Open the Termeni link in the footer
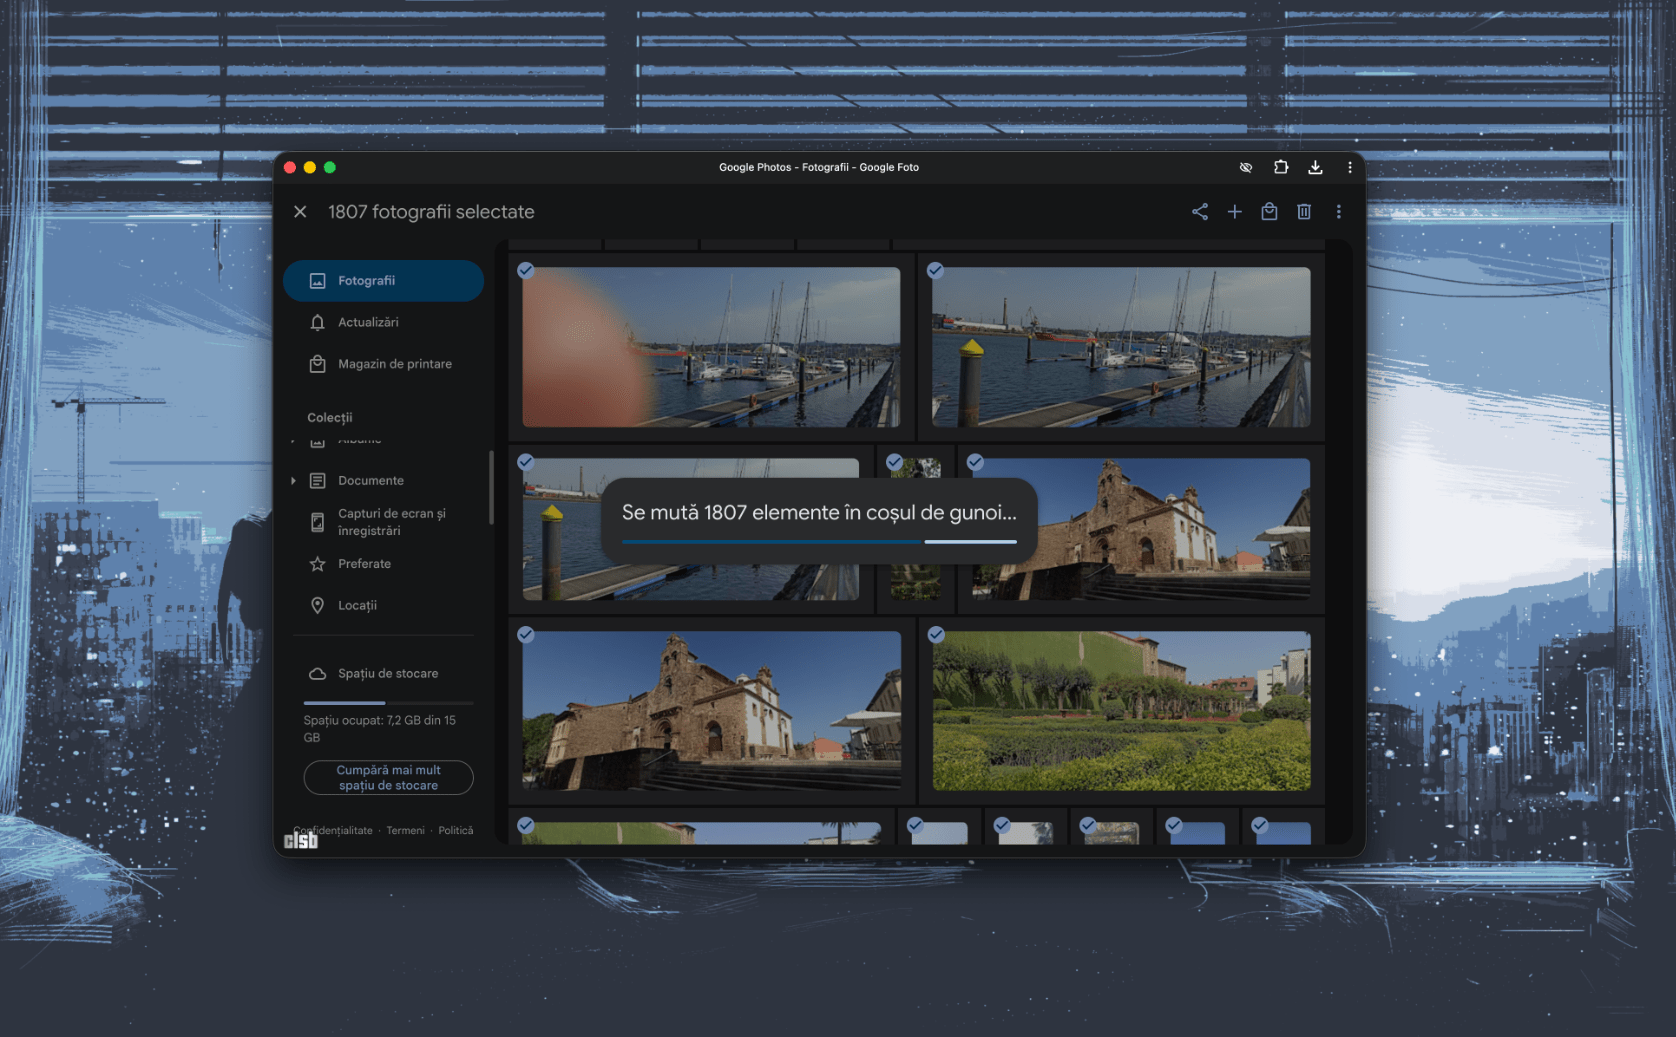The image size is (1676, 1037). point(405,831)
